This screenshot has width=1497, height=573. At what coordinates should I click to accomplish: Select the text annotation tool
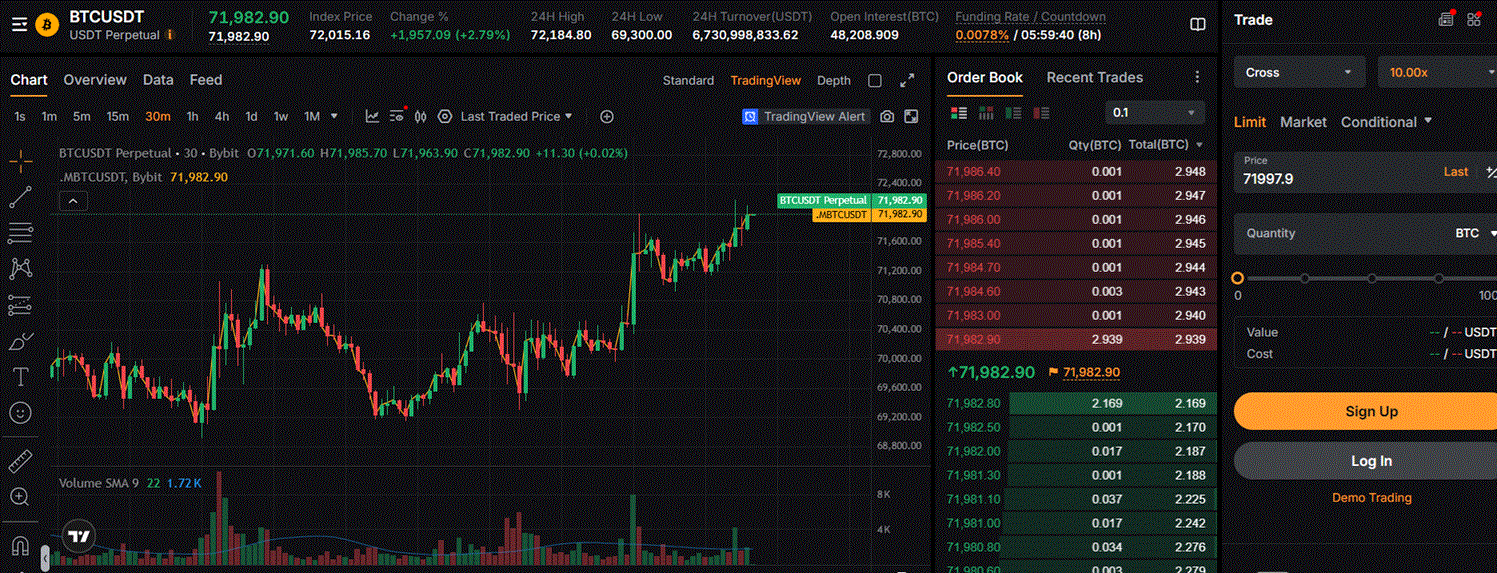click(20, 376)
